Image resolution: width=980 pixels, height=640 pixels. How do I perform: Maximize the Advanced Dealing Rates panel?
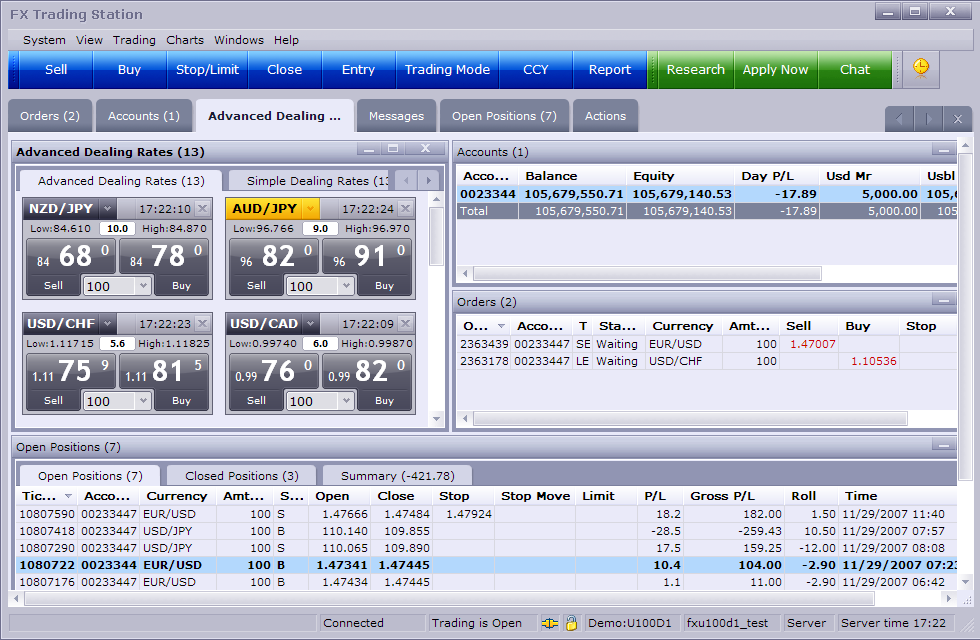click(x=393, y=149)
